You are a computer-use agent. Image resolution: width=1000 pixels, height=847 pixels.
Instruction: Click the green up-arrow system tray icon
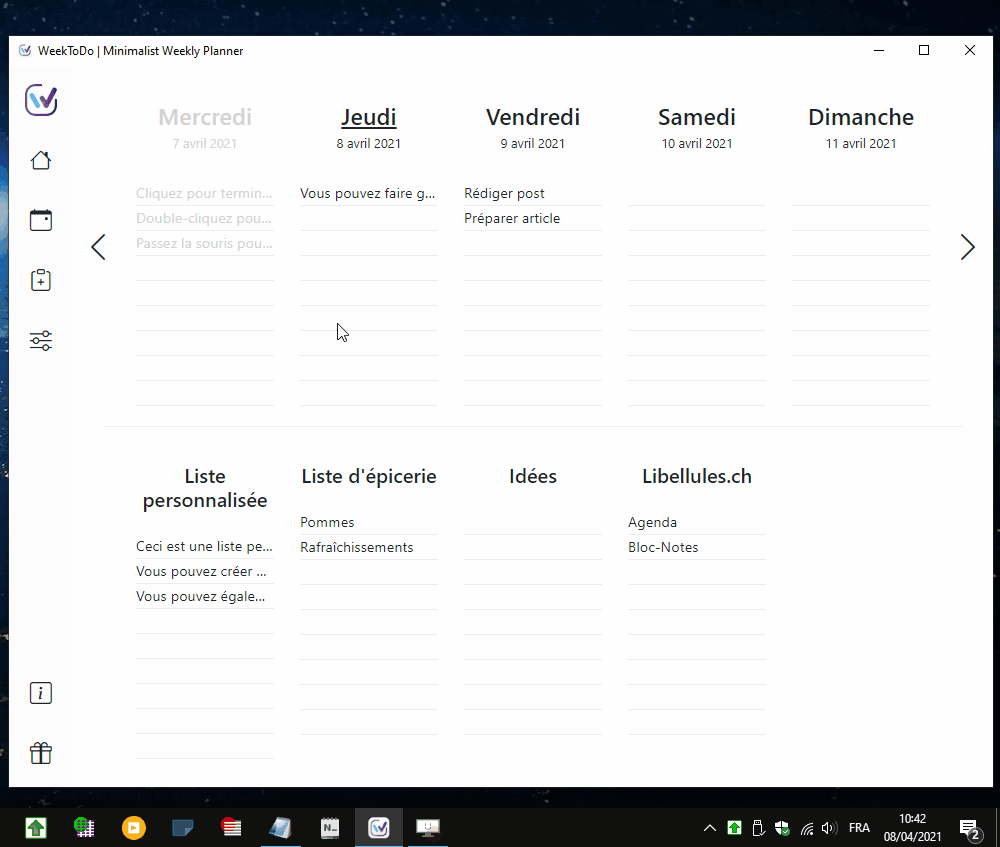[x=734, y=828]
